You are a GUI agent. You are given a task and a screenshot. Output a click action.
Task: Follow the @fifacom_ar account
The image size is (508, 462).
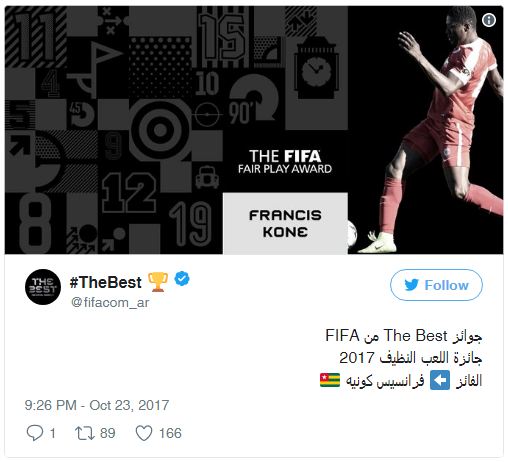click(x=436, y=285)
